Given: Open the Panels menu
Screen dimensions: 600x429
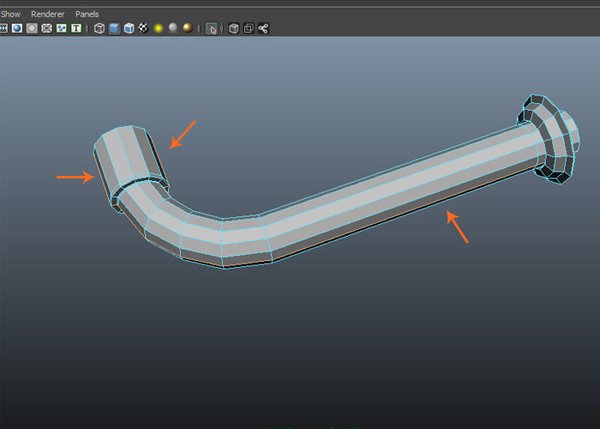Looking at the screenshot, I should 87,14.
